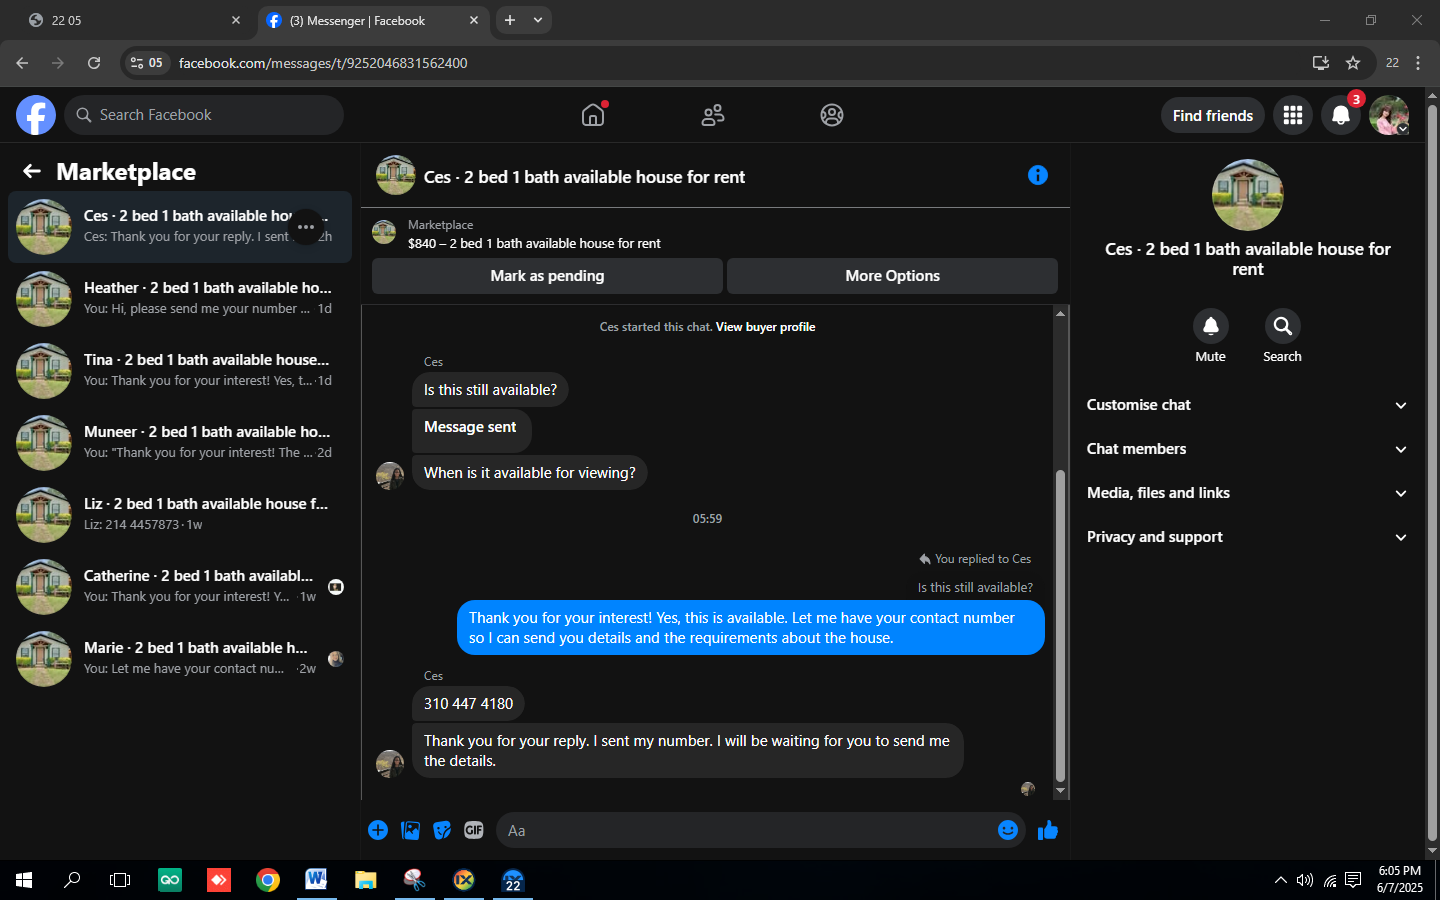Open the volume control in system tray
This screenshot has width=1440, height=900.
tap(1305, 880)
